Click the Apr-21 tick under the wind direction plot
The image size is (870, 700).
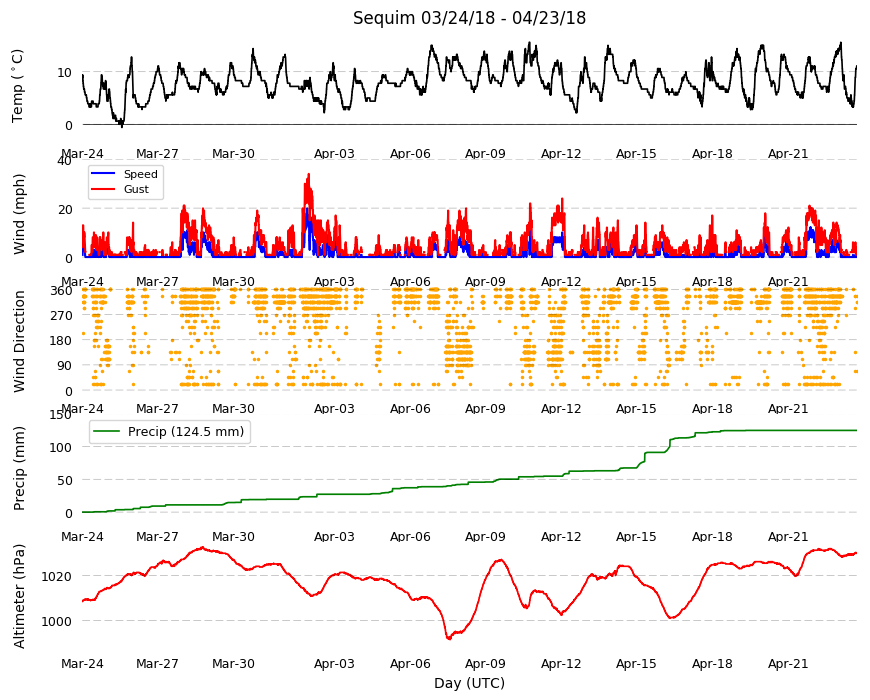(x=788, y=409)
